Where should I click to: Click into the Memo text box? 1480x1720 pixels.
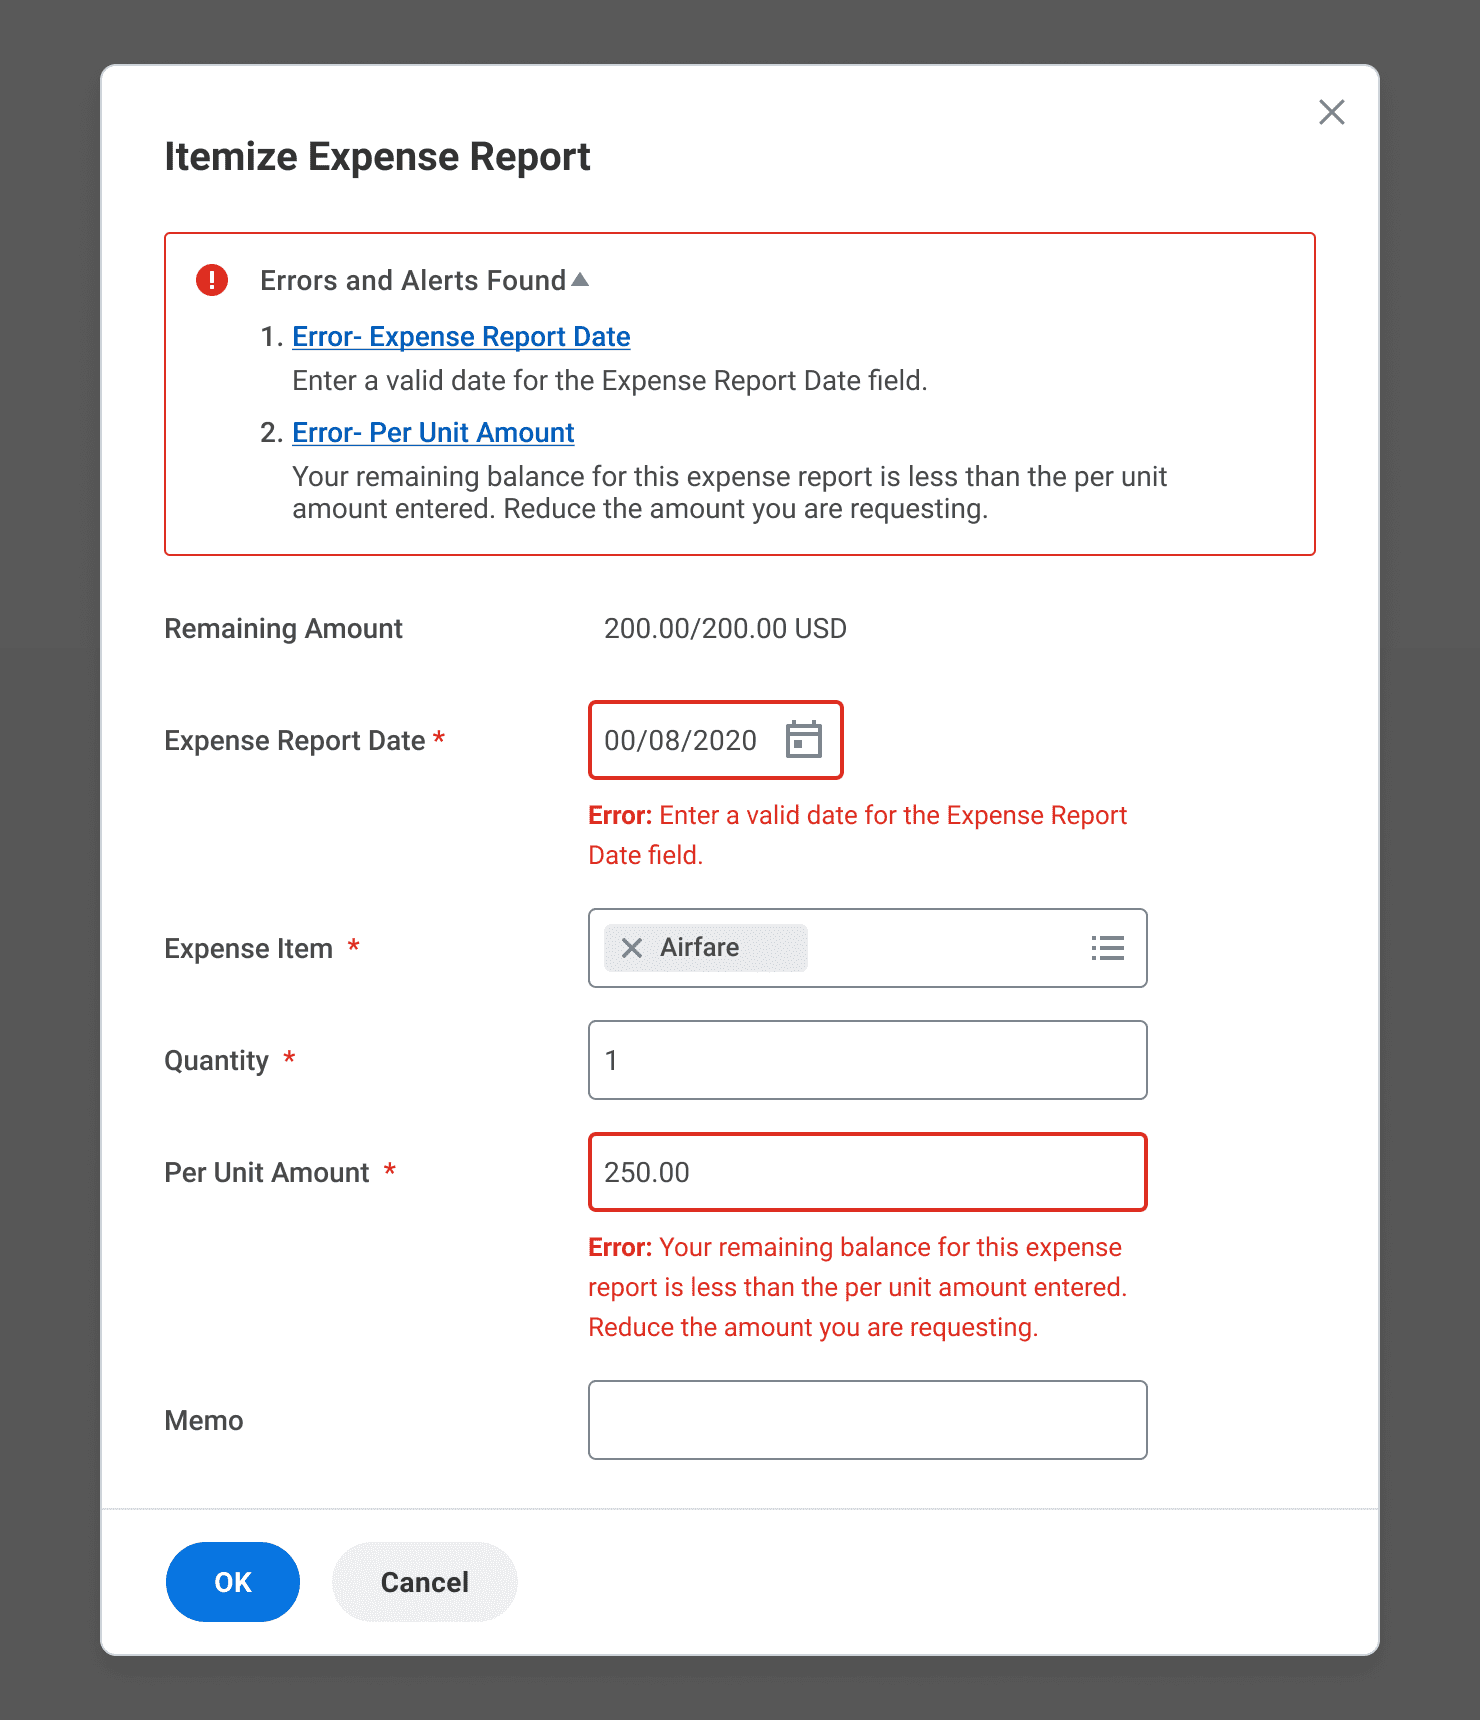click(x=867, y=1420)
